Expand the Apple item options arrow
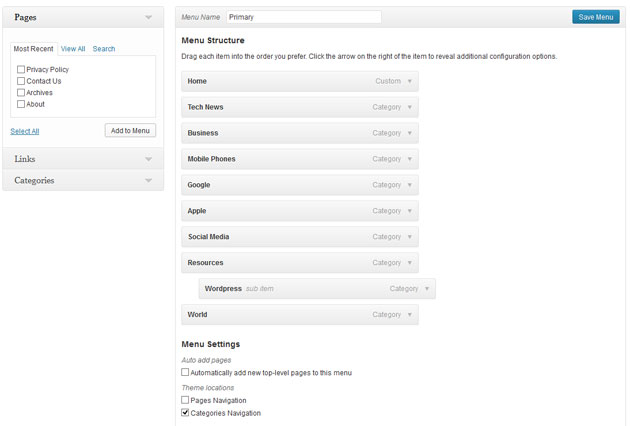Viewport: 630px width, 426px height. tap(410, 211)
